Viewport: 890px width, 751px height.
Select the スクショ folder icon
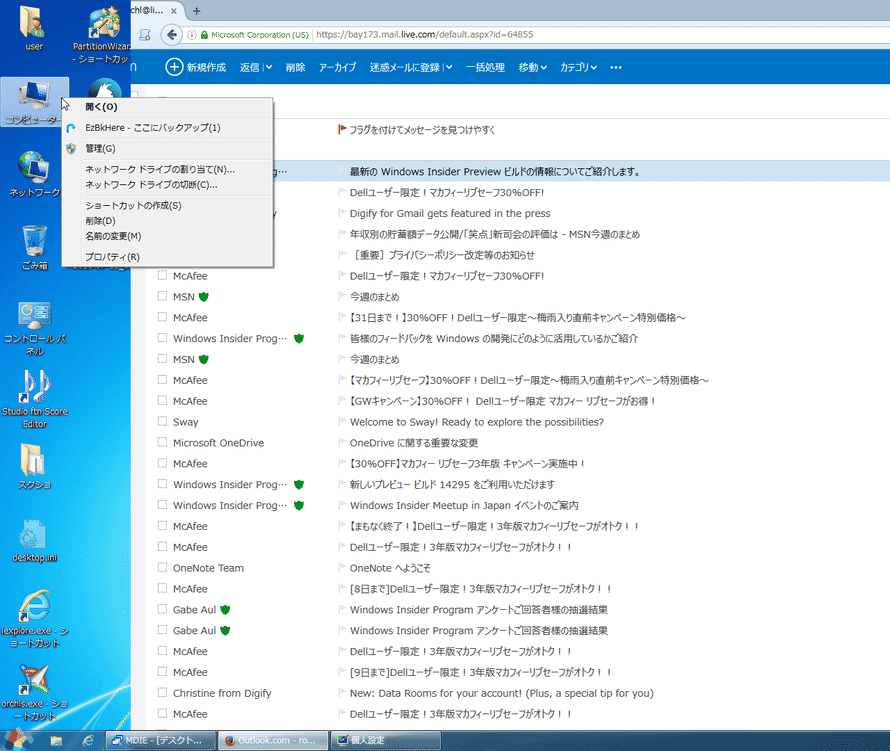(35, 467)
